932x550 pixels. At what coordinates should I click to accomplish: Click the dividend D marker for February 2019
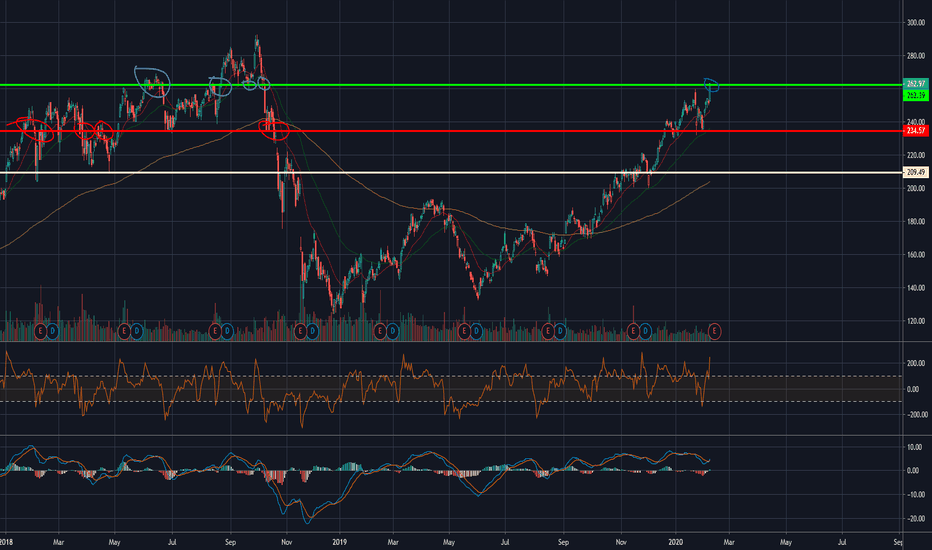[x=392, y=331]
